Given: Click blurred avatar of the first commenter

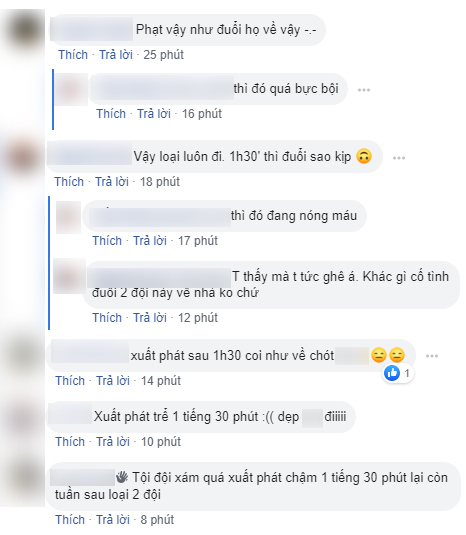Looking at the screenshot, I should (26, 31).
